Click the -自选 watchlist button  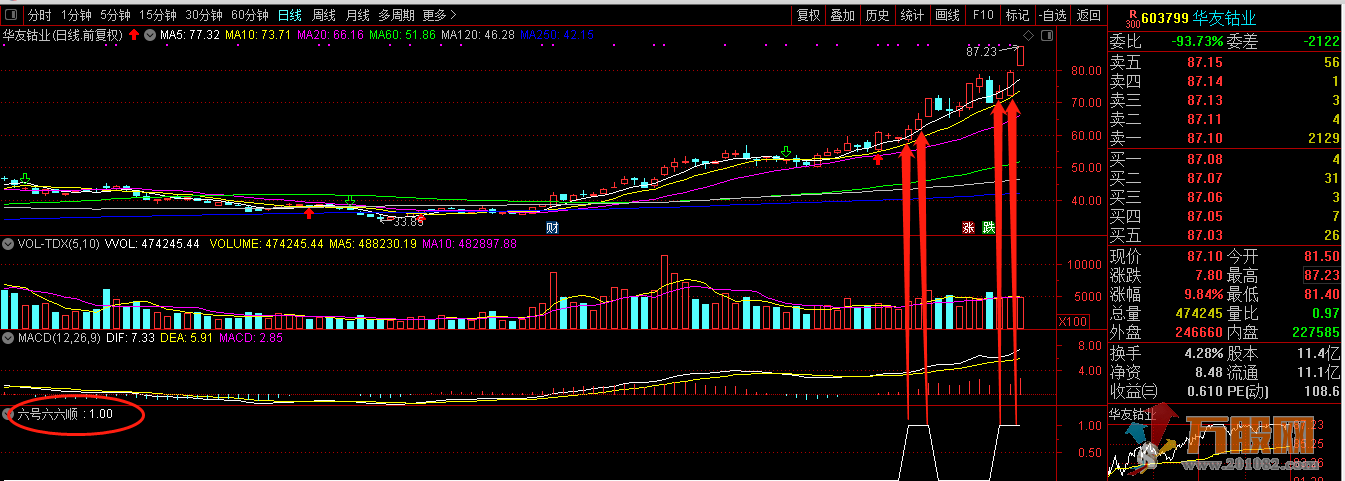(x=1052, y=15)
